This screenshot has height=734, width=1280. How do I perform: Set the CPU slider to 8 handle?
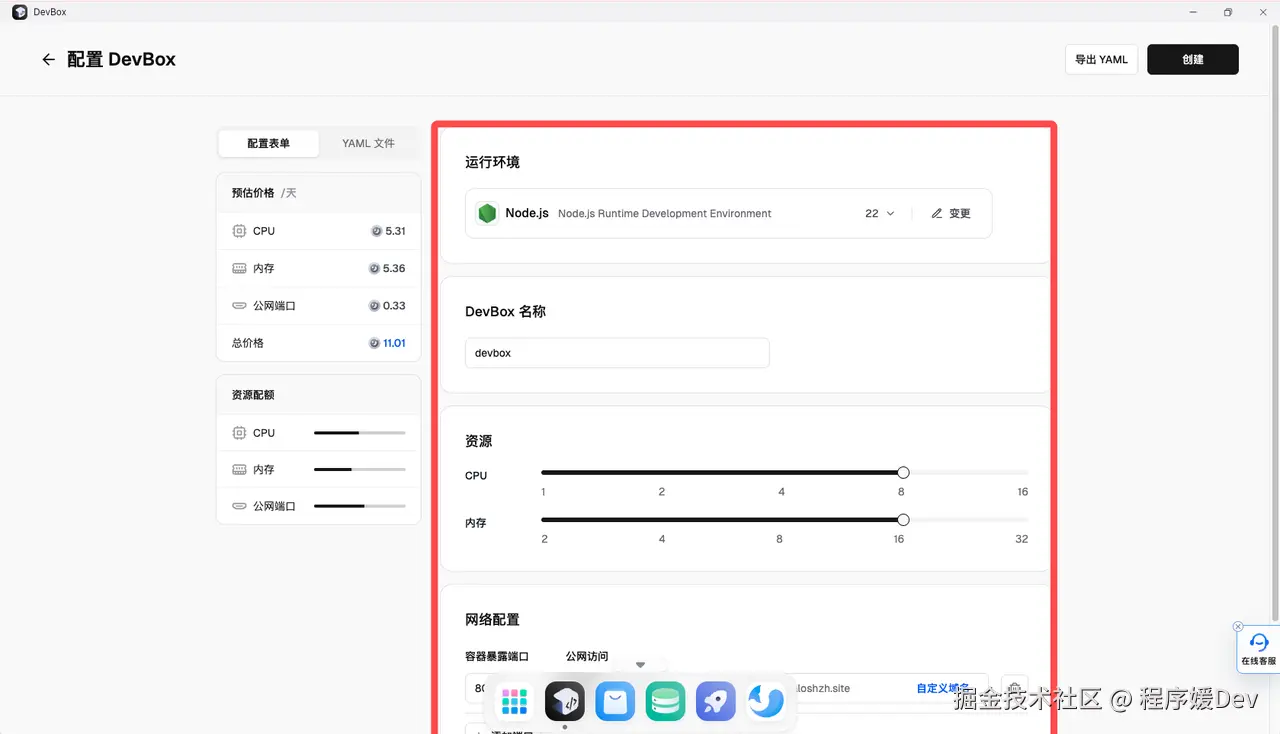click(x=903, y=473)
